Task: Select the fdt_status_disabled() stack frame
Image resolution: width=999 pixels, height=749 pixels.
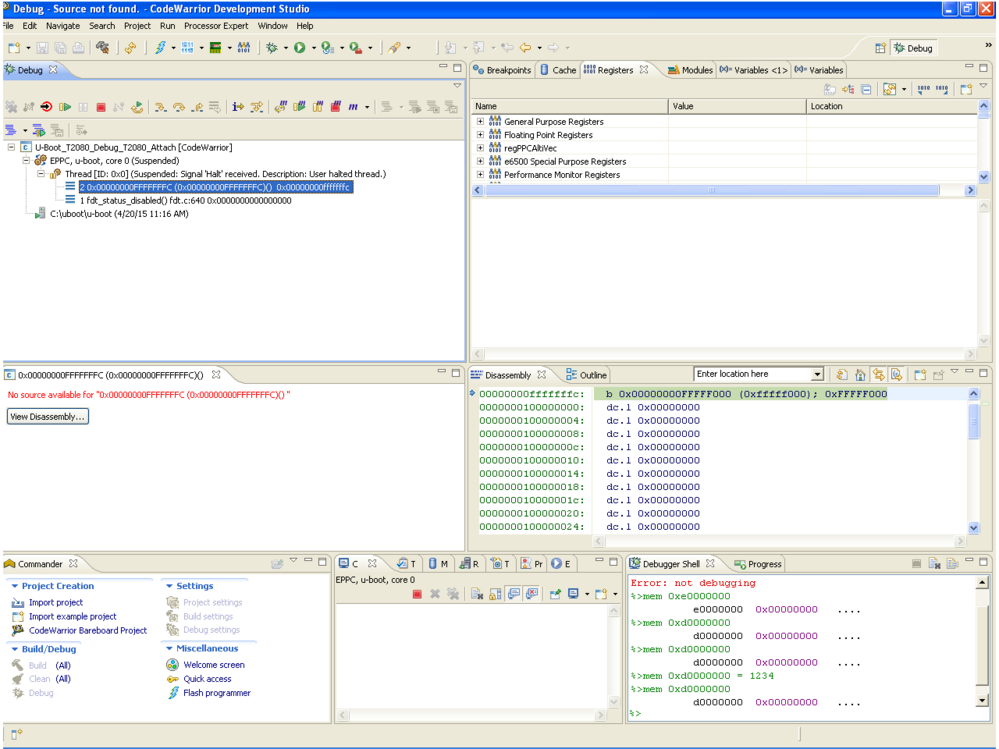Action: (185, 200)
